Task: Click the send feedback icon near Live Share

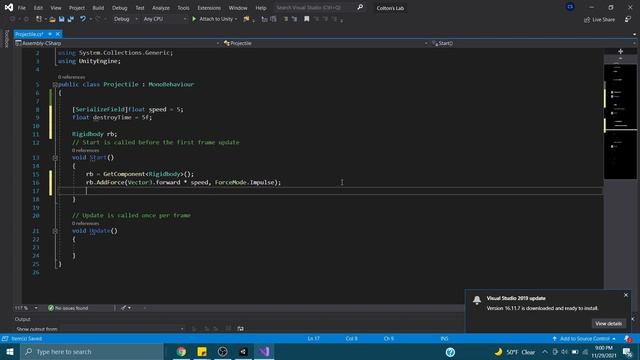Action: click(x=628, y=20)
